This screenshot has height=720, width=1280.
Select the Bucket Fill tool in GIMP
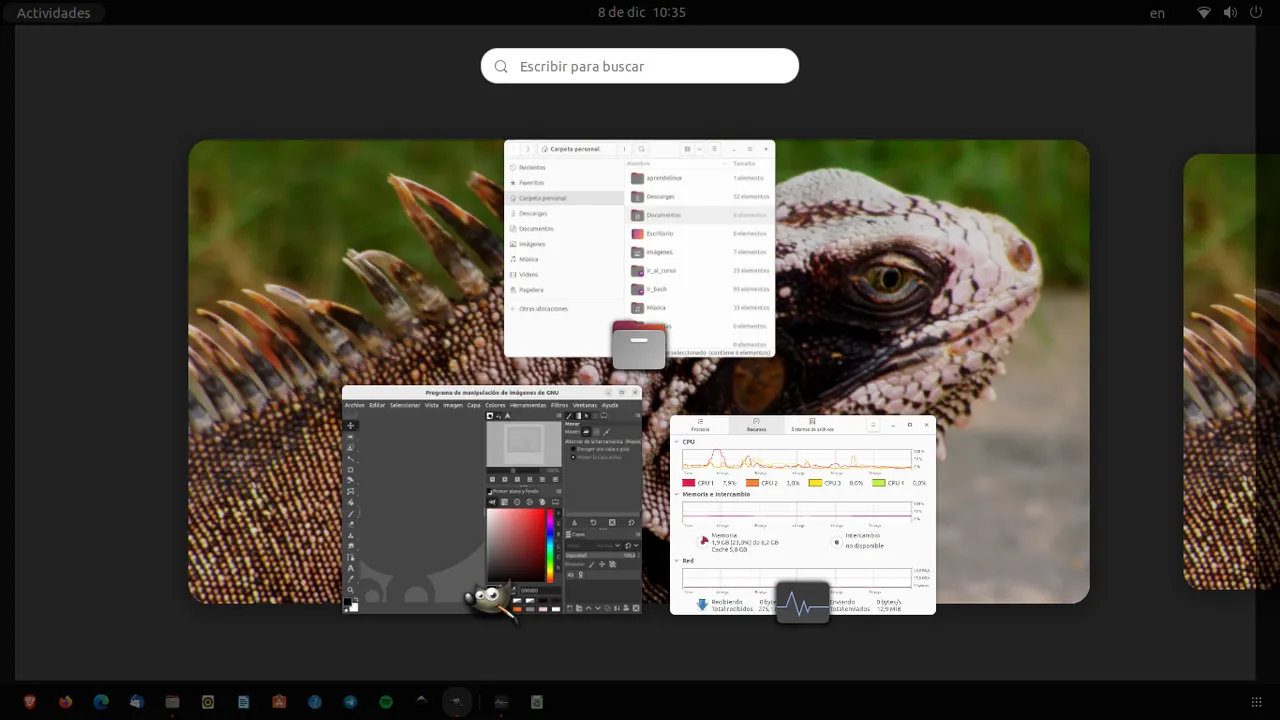click(351, 502)
